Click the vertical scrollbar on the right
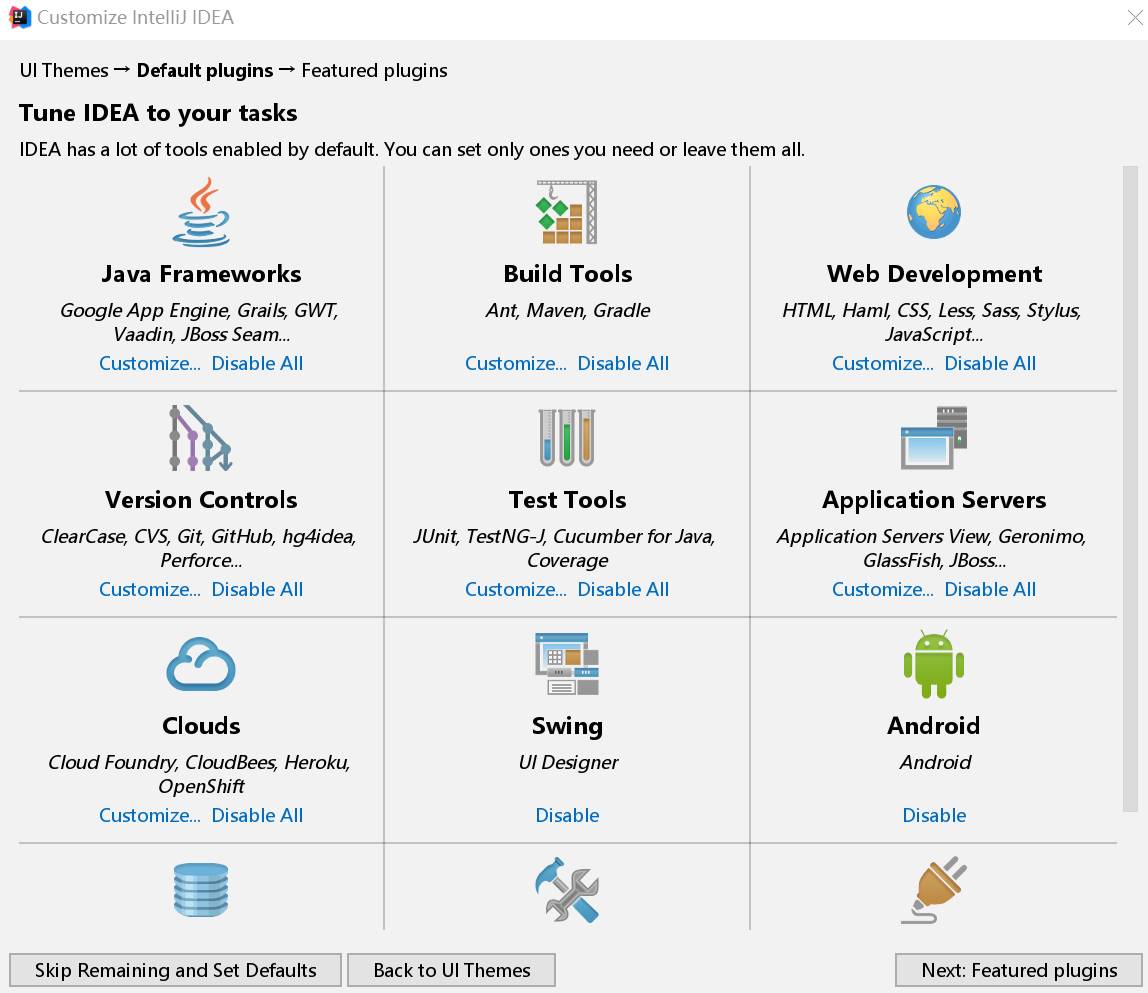Viewport: 1148px width, 993px height. 1130,488
